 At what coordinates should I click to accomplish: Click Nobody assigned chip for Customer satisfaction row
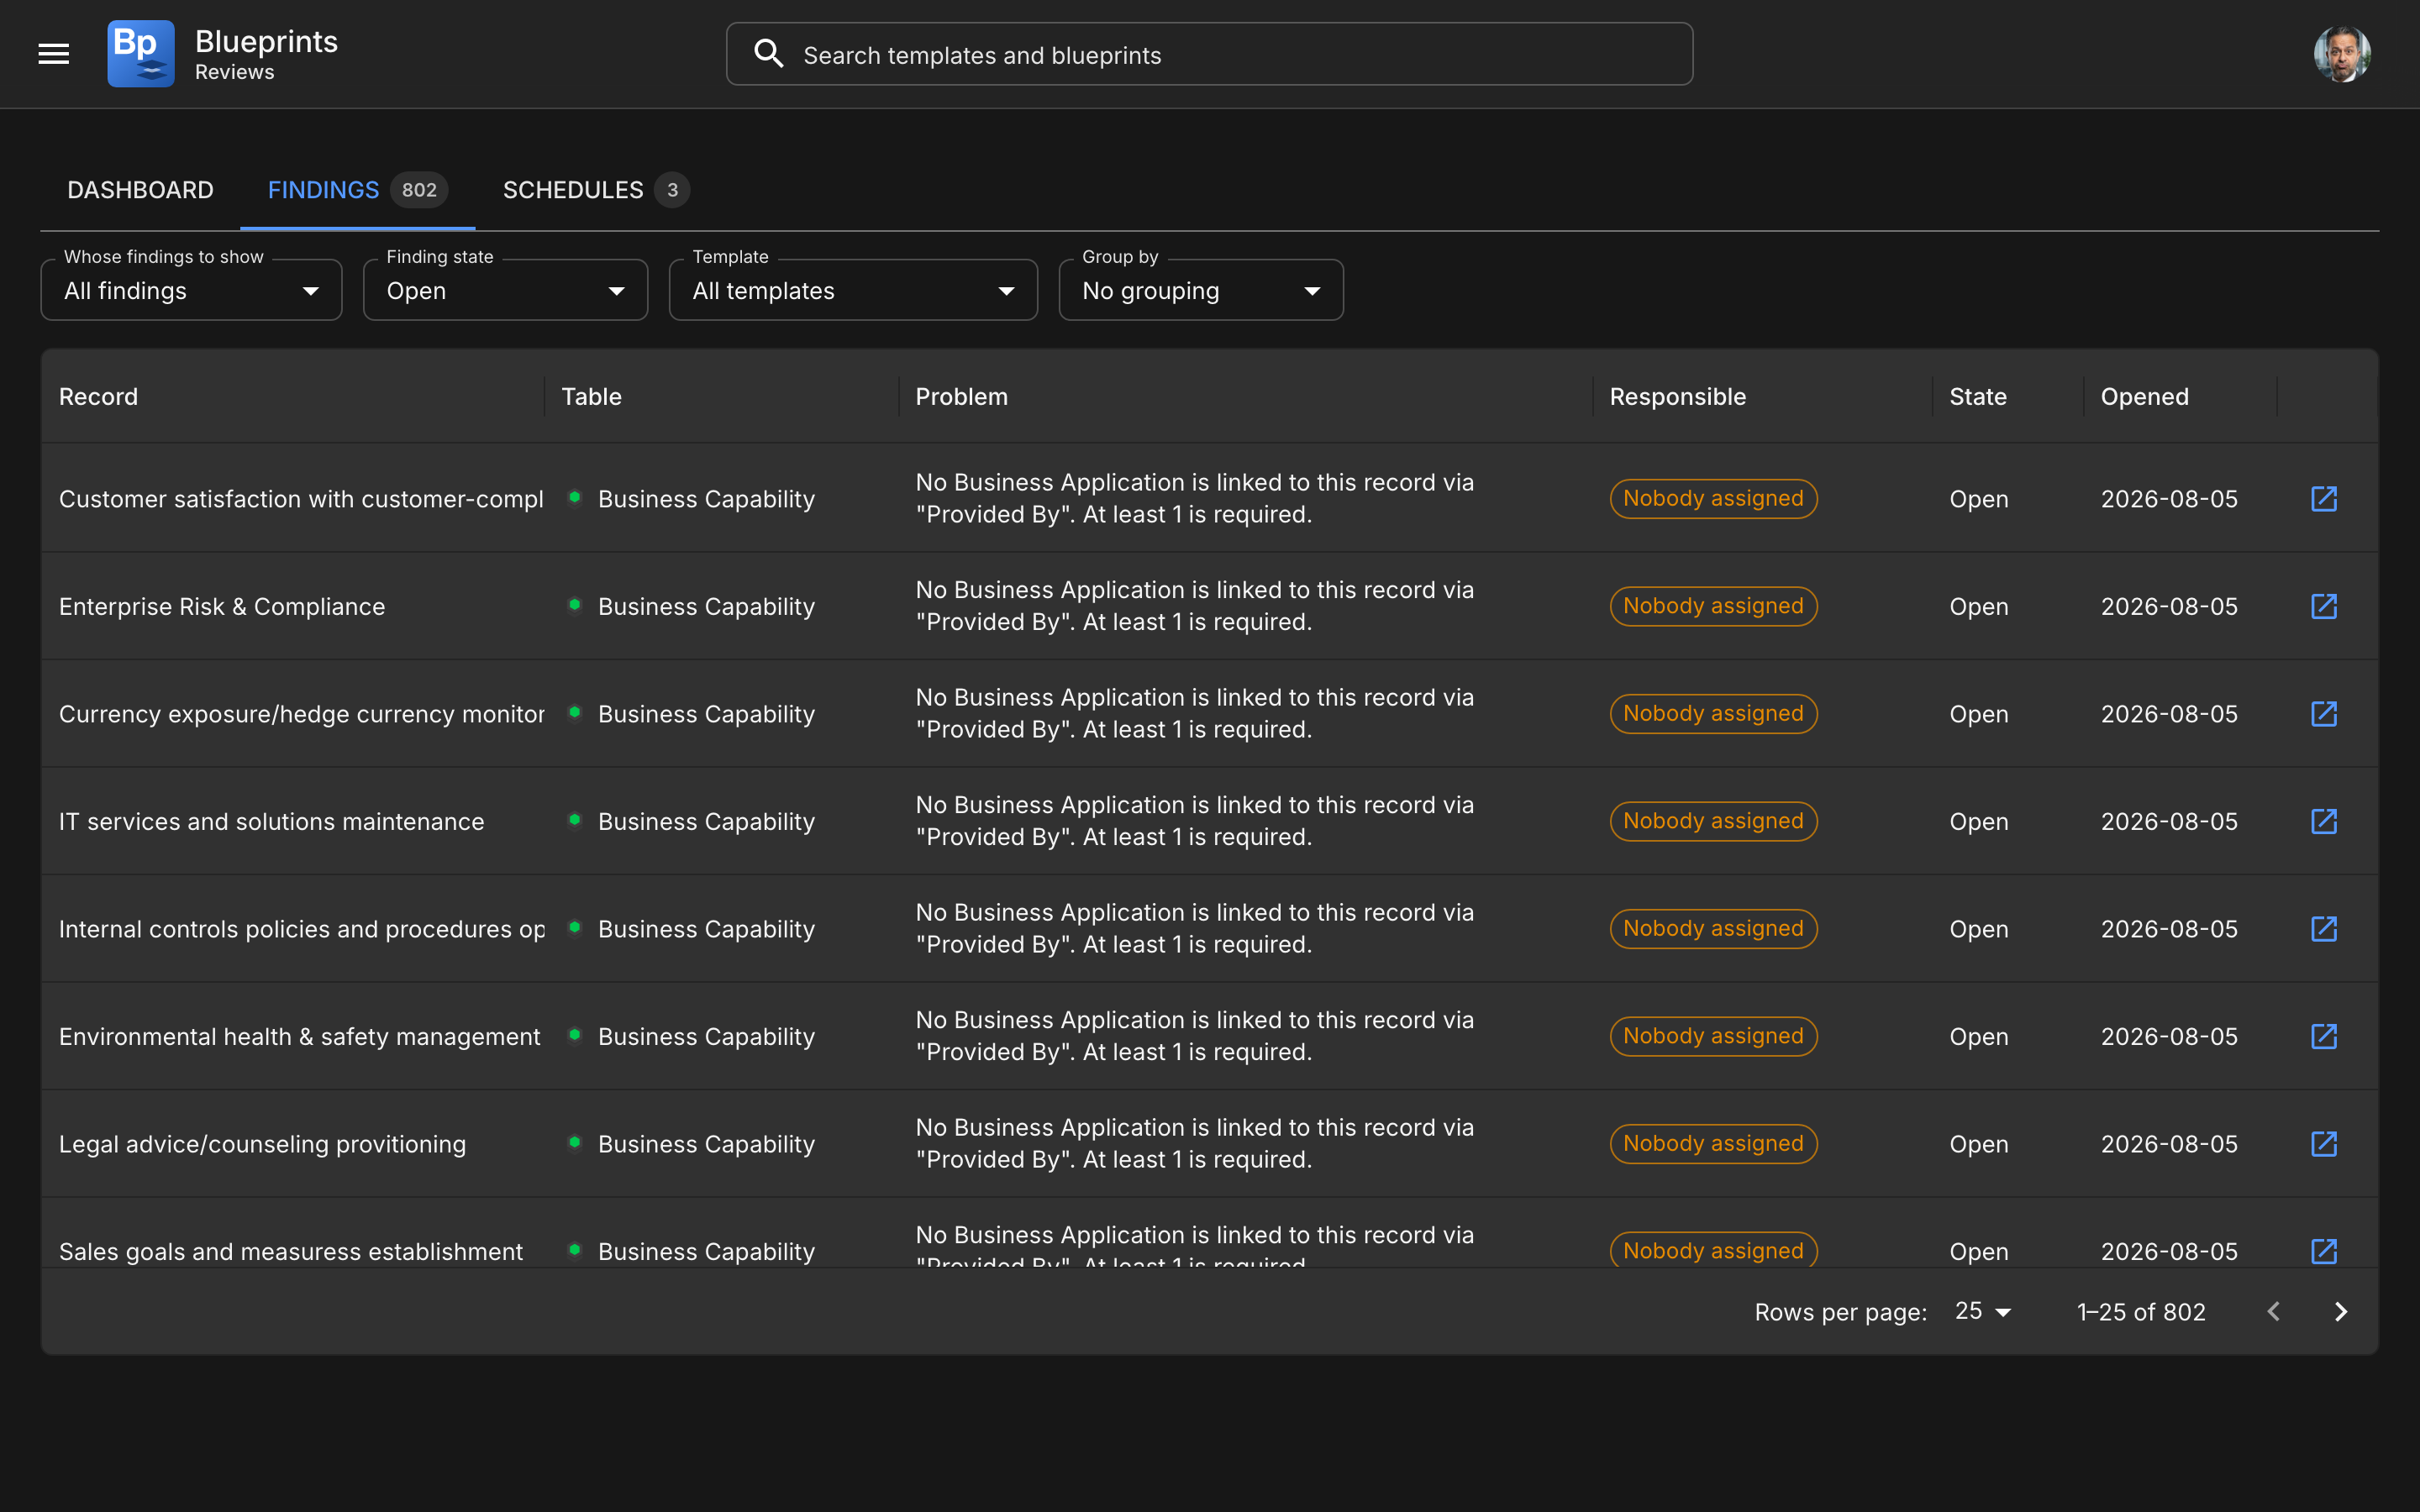(1713, 498)
